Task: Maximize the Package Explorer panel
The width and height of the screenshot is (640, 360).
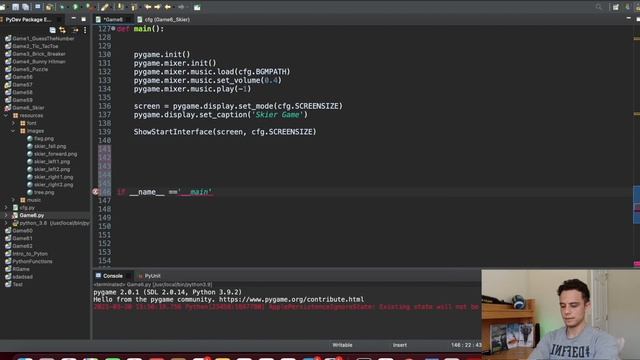Action: coord(84,19)
